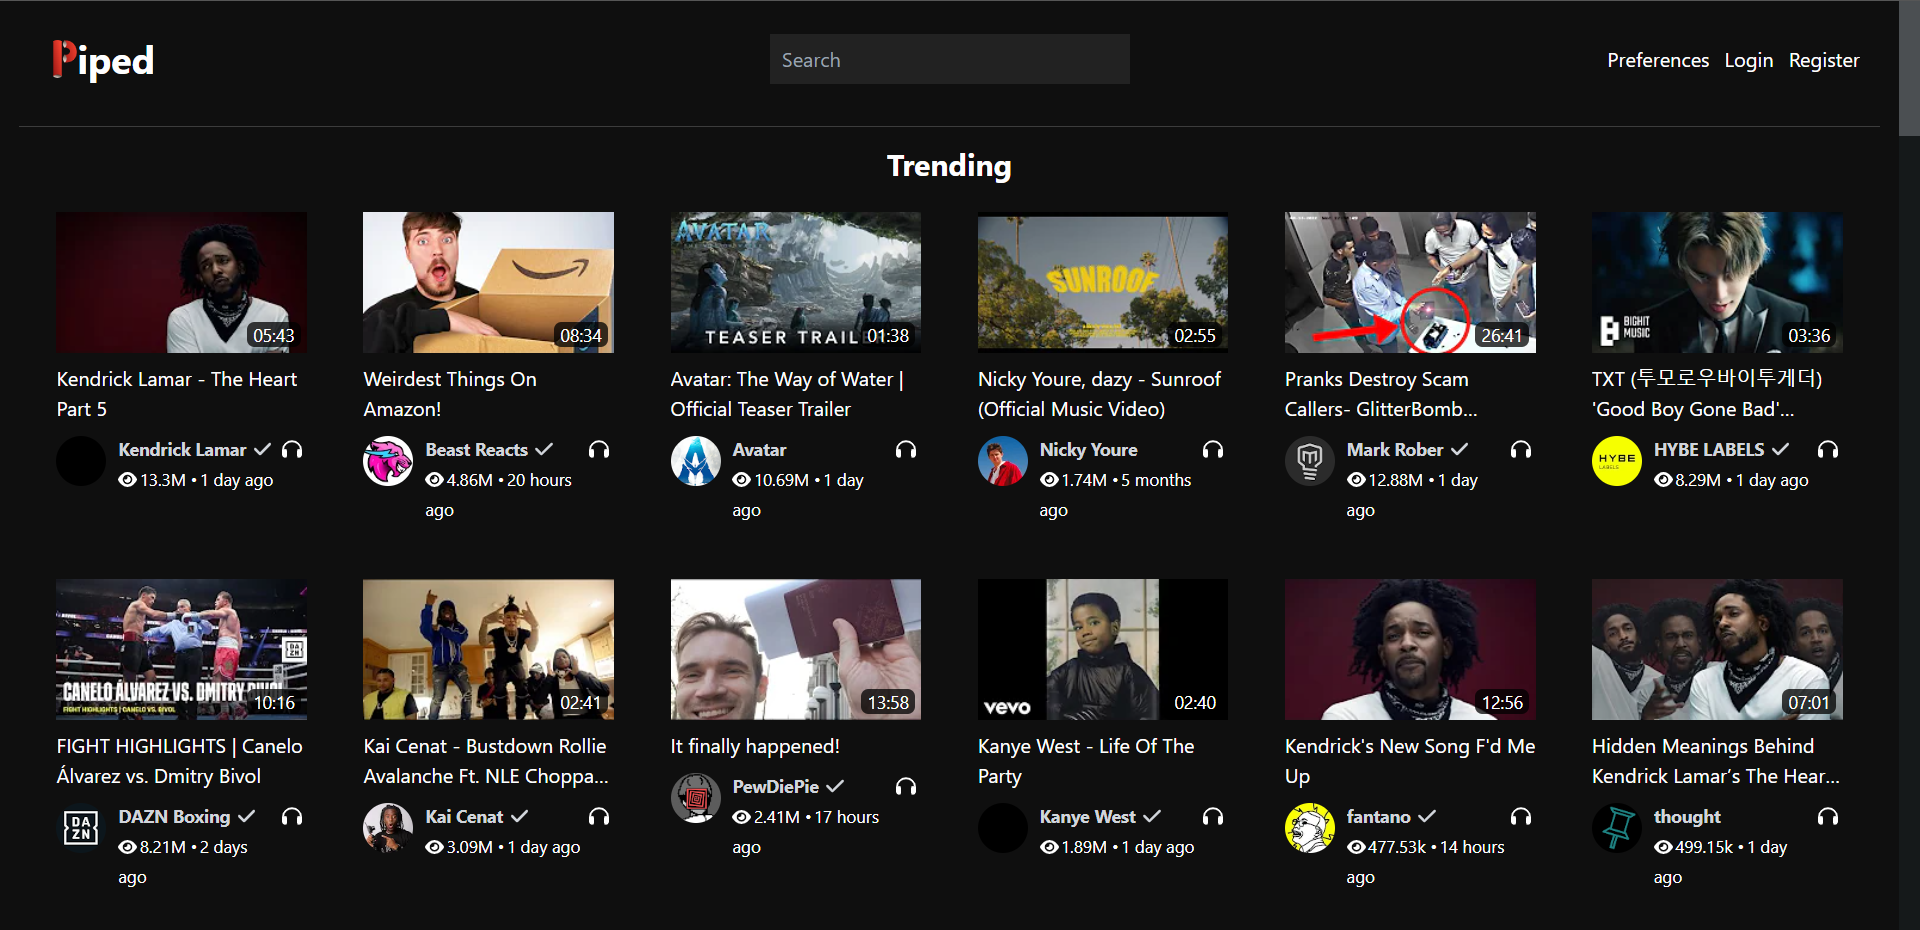Play Weirdest Things On Amazon thumbnail
The image size is (1920, 930).
tap(488, 282)
